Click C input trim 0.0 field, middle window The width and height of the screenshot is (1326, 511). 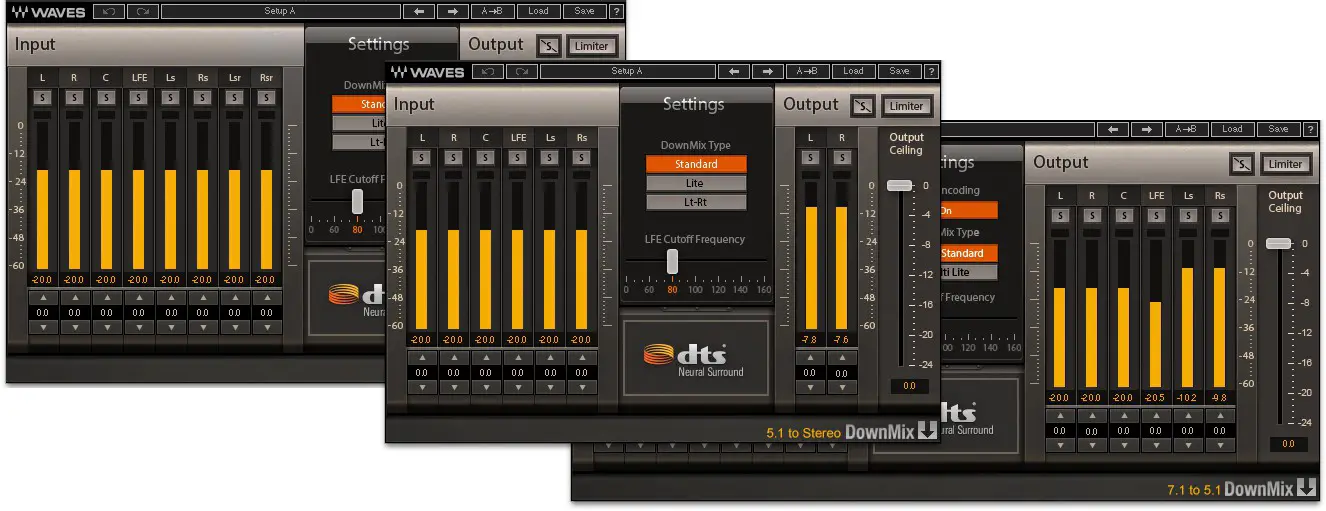[x=486, y=372]
